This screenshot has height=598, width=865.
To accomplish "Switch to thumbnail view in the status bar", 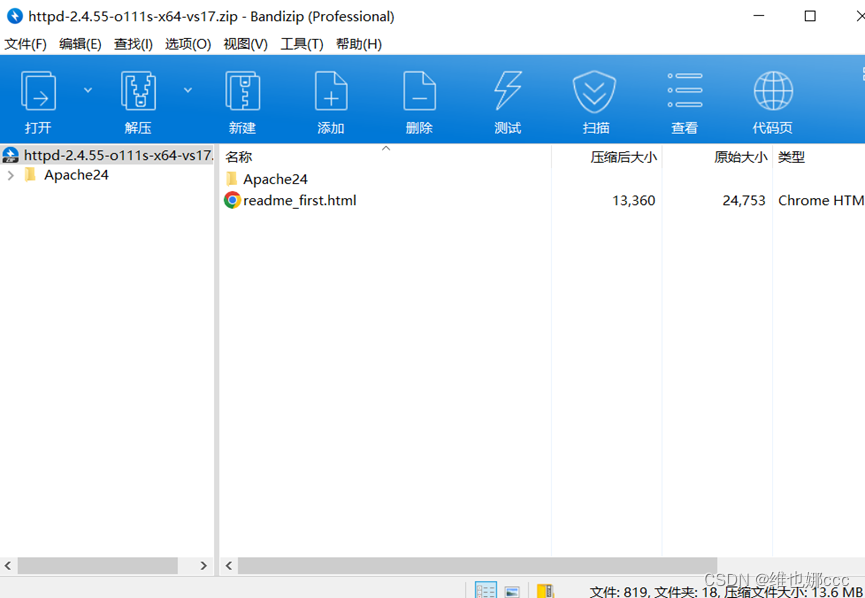I will 512,590.
